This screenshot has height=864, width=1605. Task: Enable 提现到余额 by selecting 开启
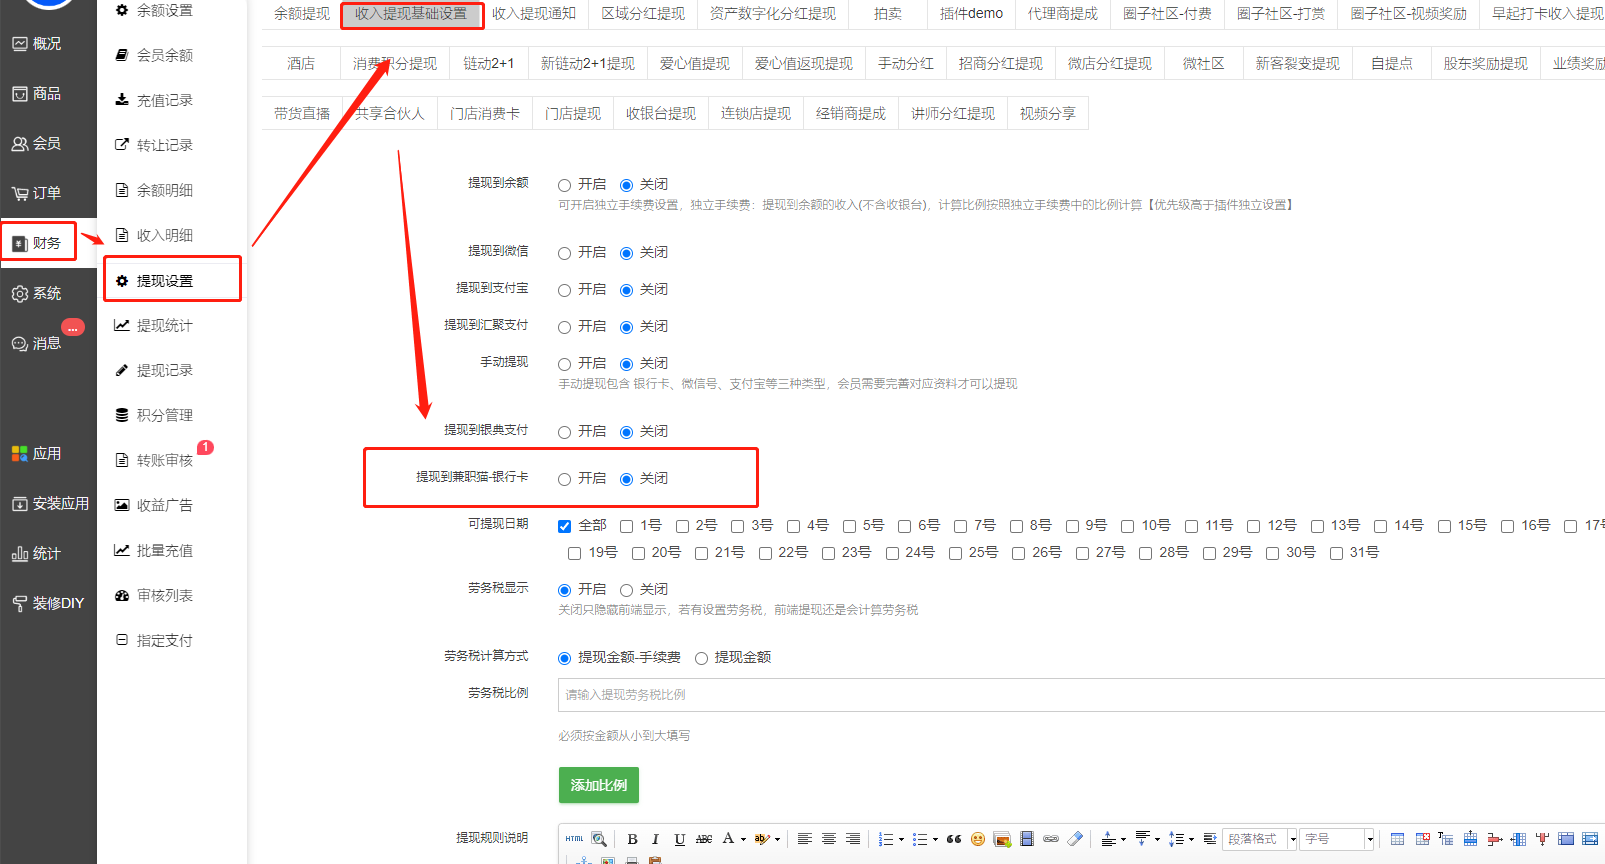[565, 185]
